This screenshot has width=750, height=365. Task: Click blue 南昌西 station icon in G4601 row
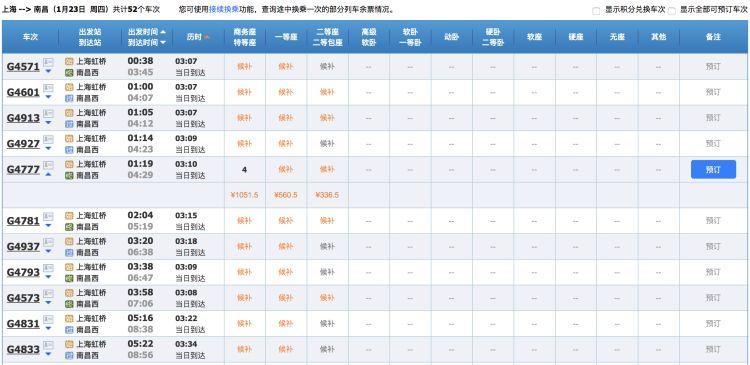click(x=69, y=99)
